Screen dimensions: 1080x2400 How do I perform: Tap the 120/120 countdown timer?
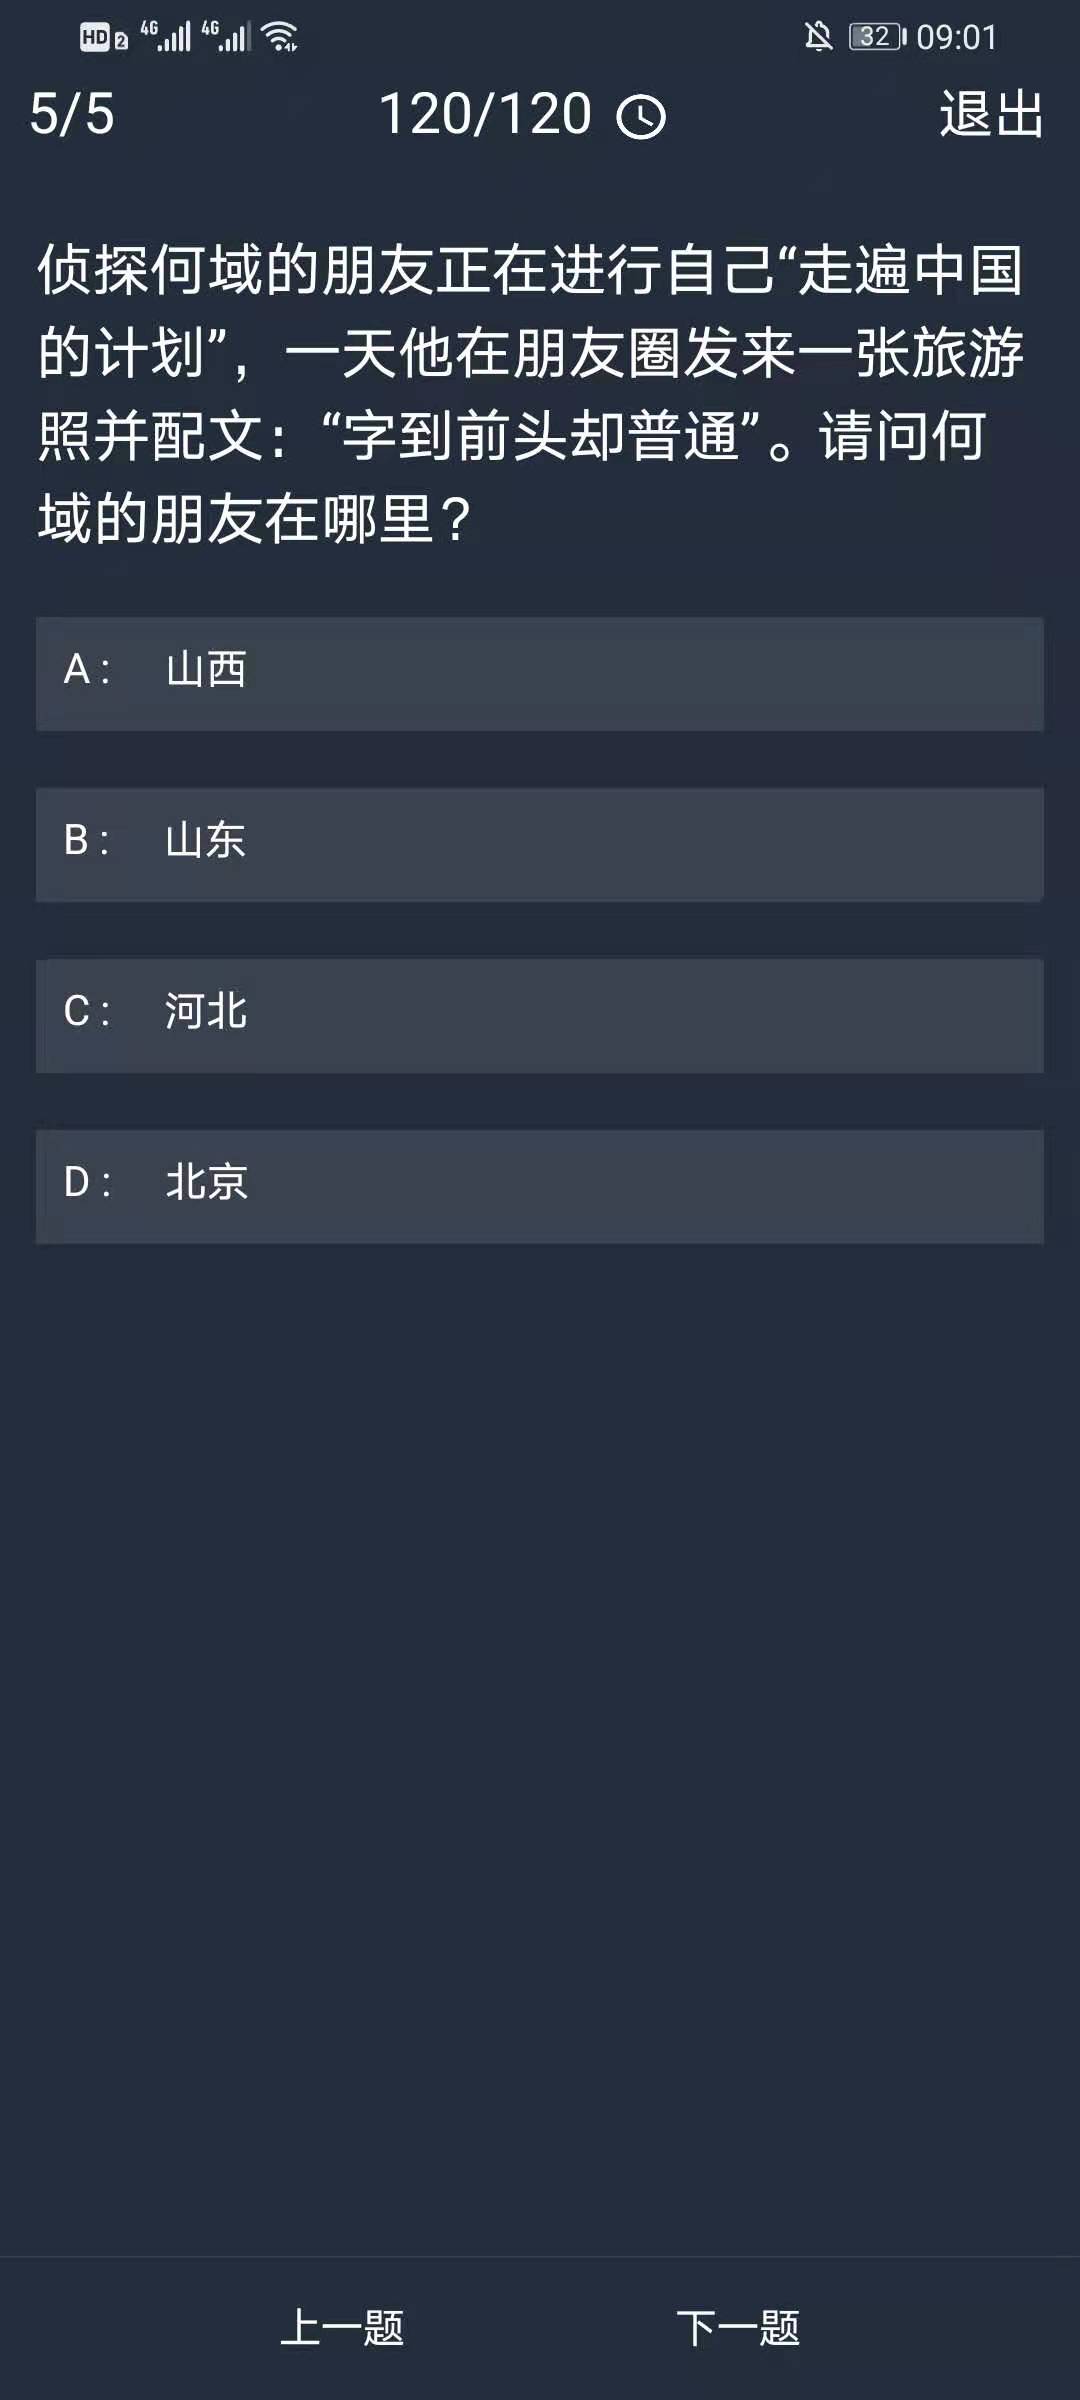pyautogui.click(x=486, y=114)
